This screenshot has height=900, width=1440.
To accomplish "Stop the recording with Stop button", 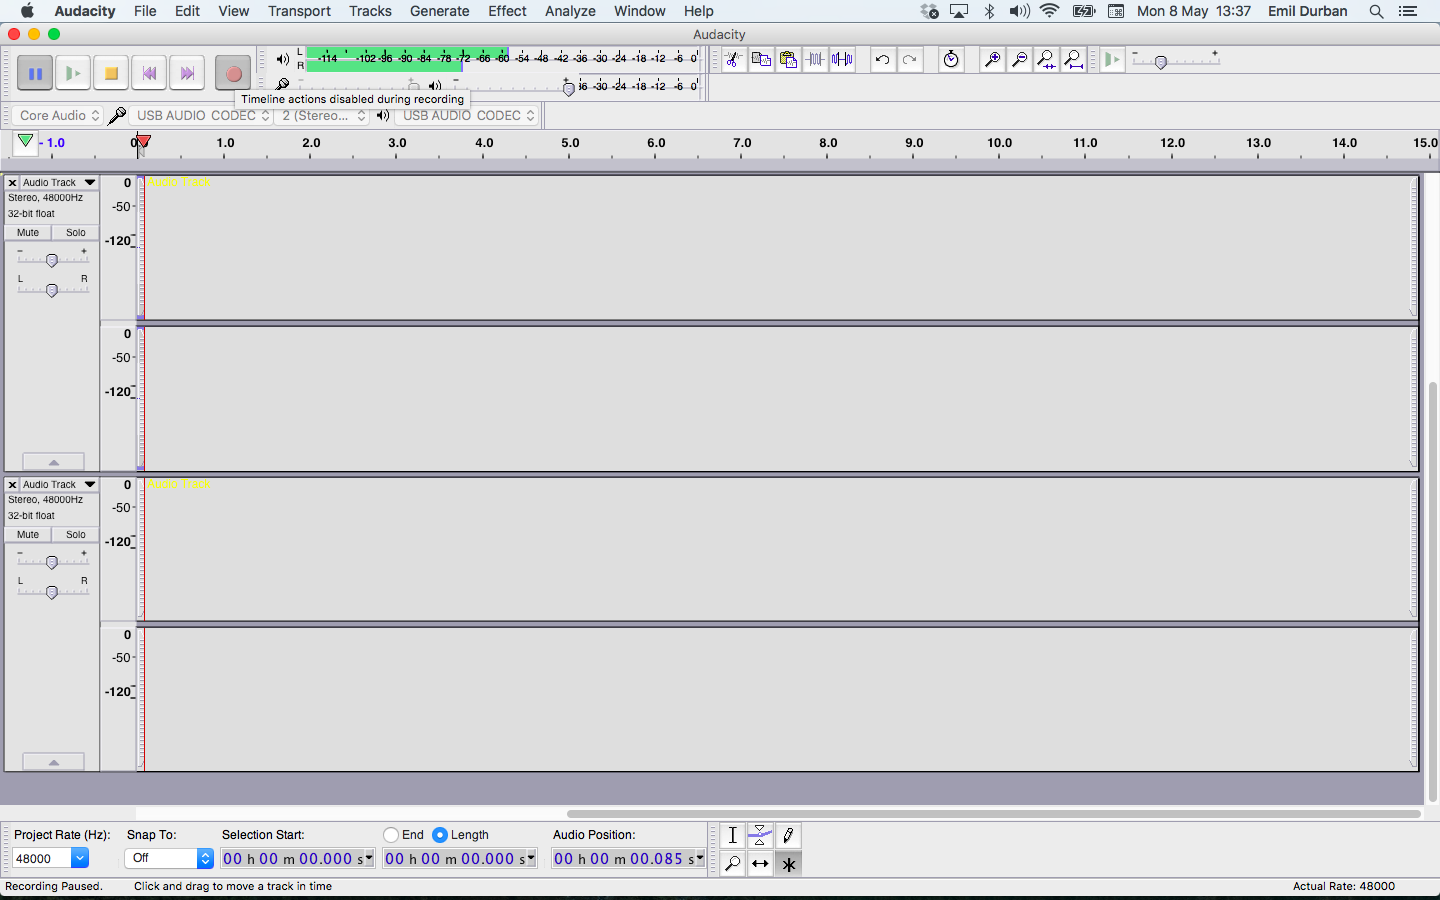I will tap(111, 73).
